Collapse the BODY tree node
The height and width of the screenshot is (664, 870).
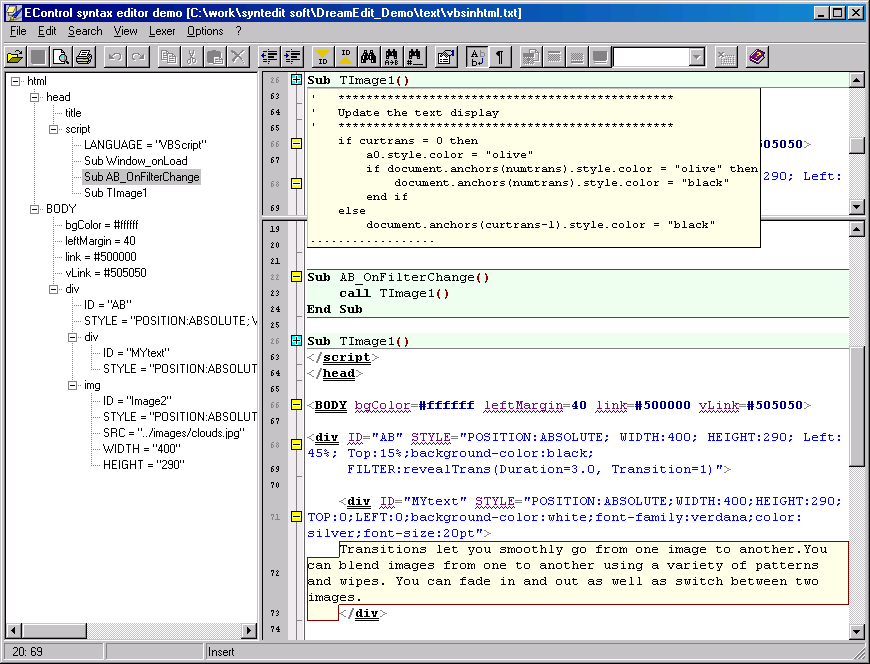click(34, 209)
